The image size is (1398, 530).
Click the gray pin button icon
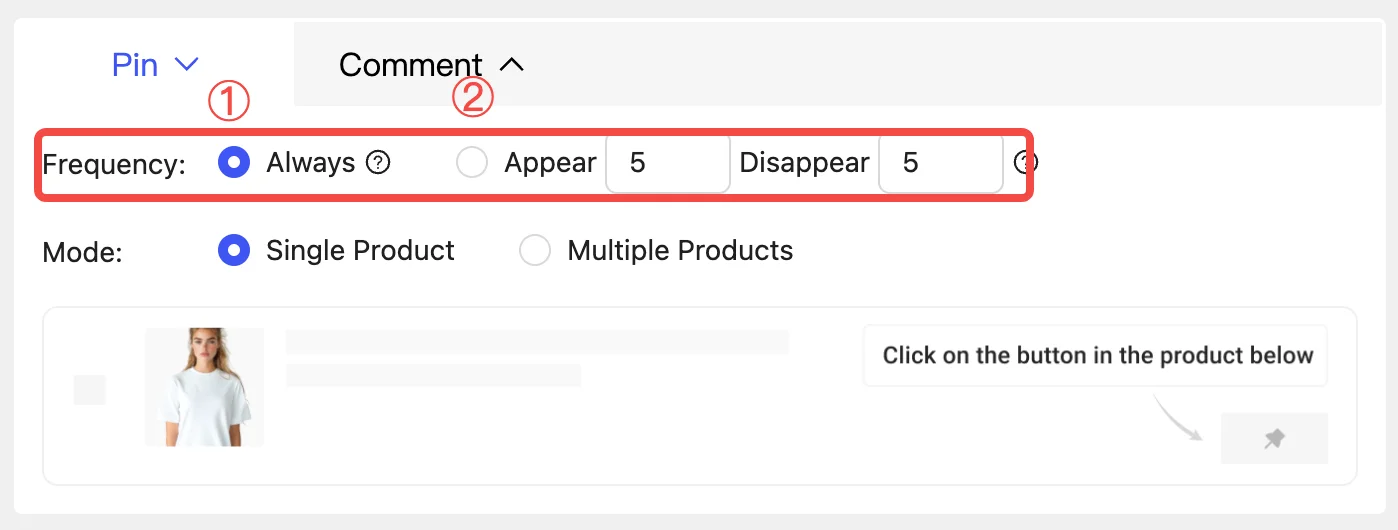click(1274, 438)
